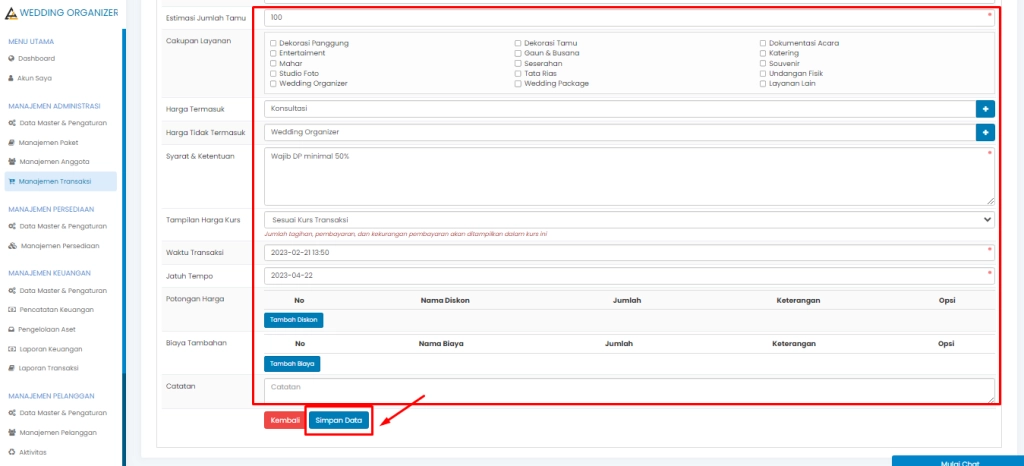Click the Wedding Organizer logo icon
Screen dimensions: 1024x466
click(11, 12)
